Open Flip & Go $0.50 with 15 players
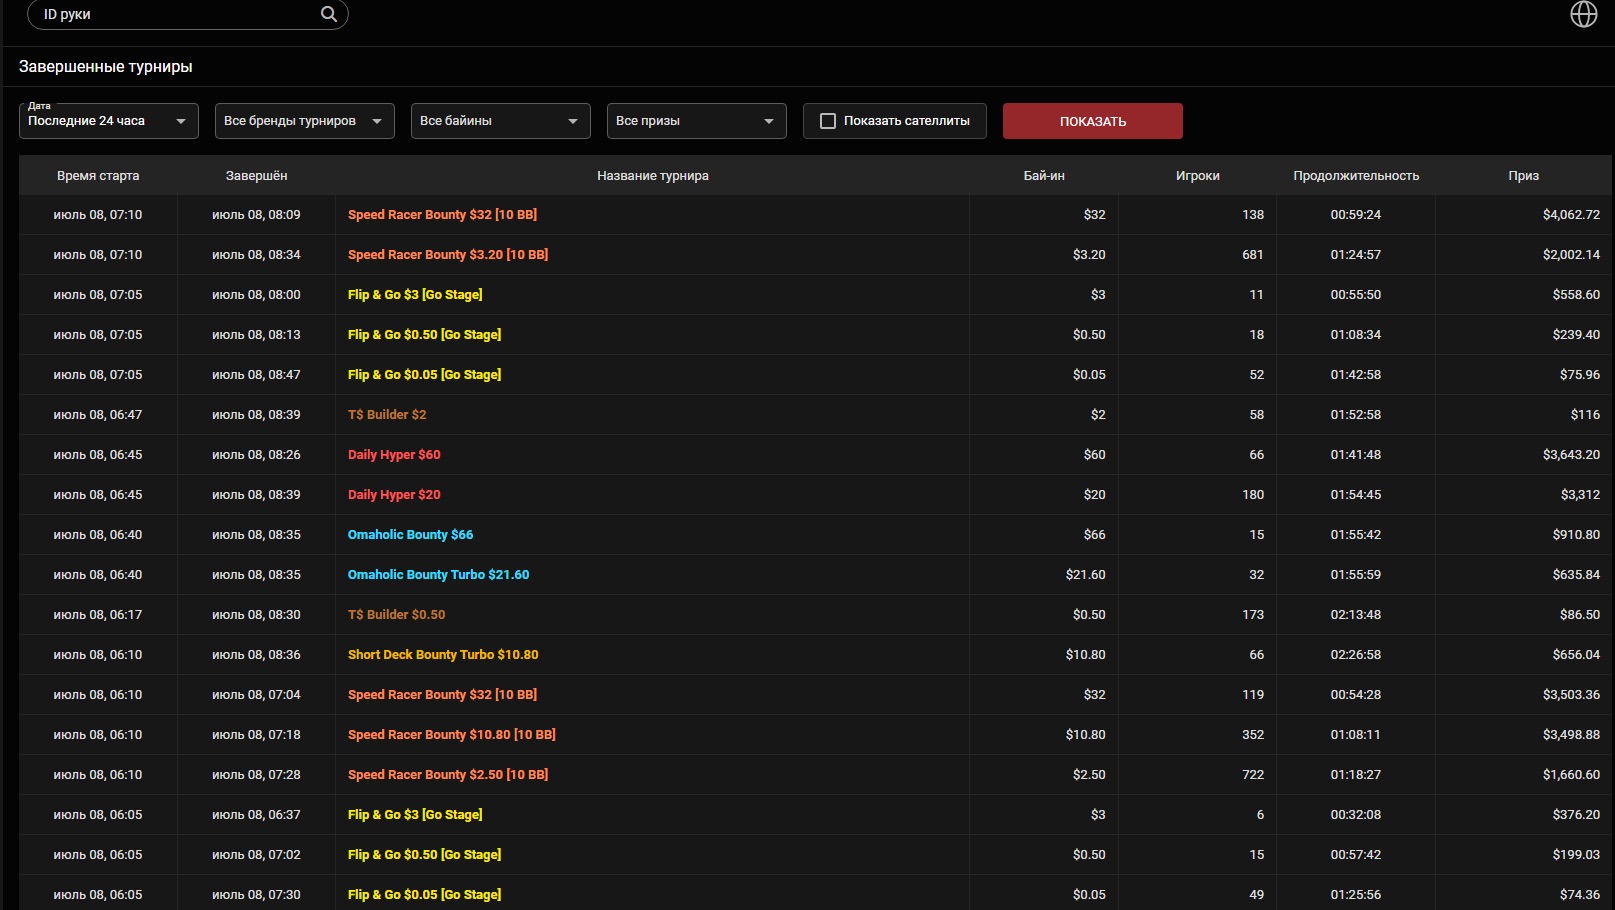The image size is (1615, 910). click(424, 855)
